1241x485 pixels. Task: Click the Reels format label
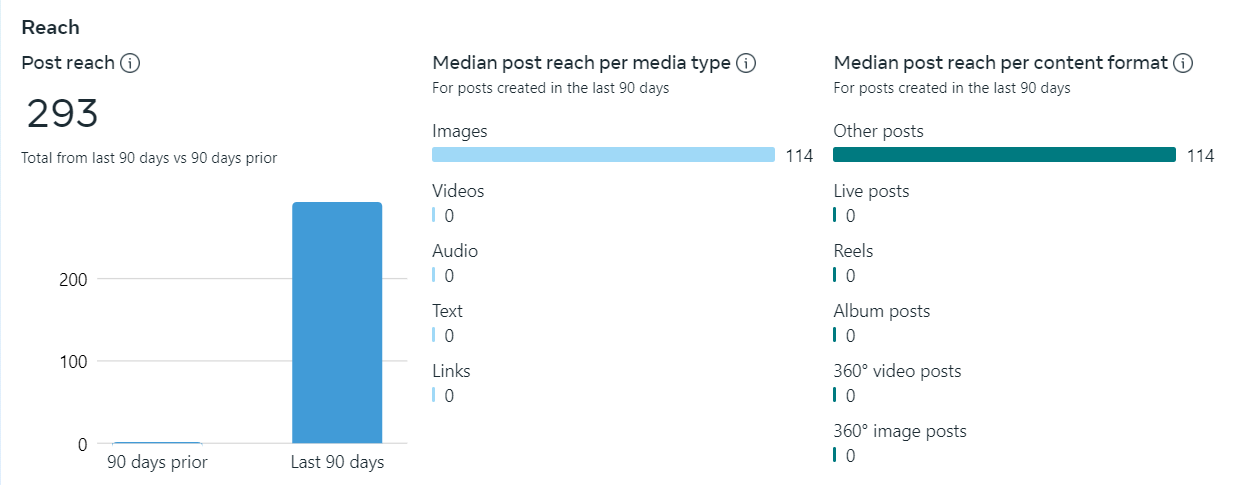tap(853, 251)
